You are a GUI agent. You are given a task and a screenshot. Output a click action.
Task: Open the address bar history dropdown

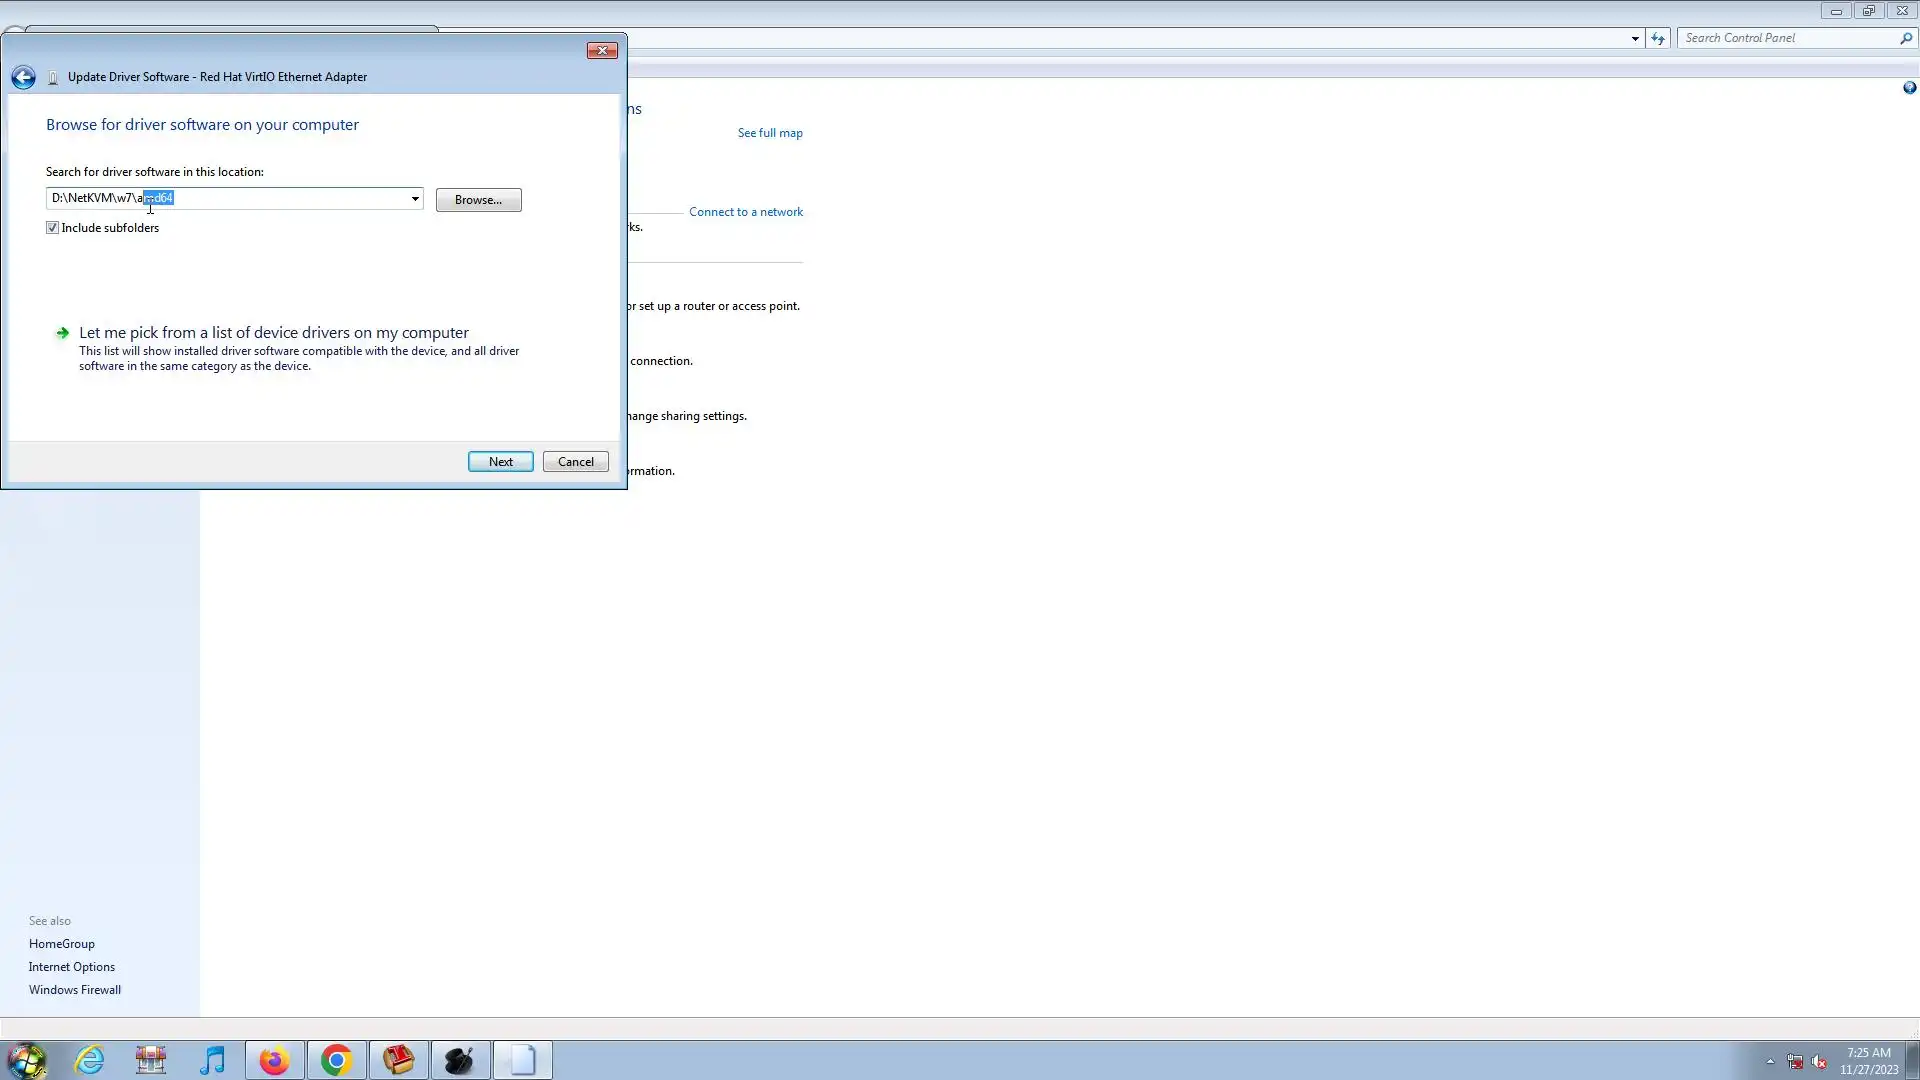(1635, 38)
